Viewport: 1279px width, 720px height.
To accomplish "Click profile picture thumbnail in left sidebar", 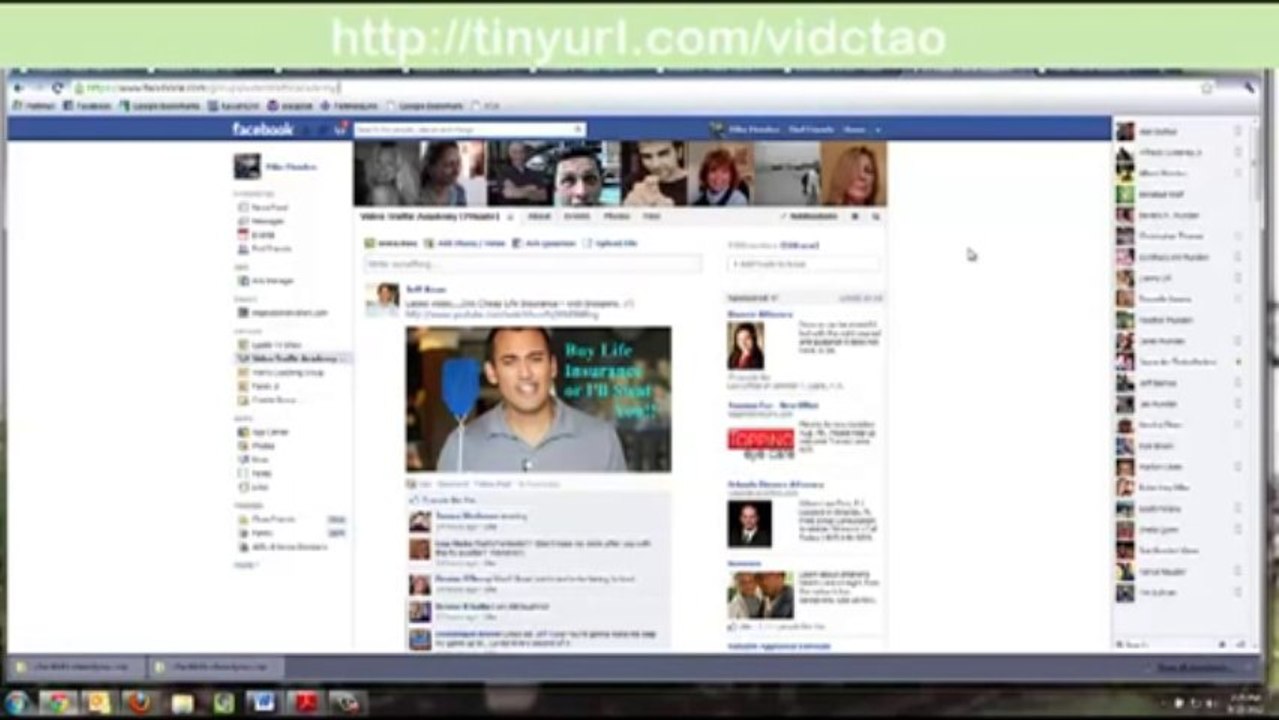I will [x=247, y=167].
